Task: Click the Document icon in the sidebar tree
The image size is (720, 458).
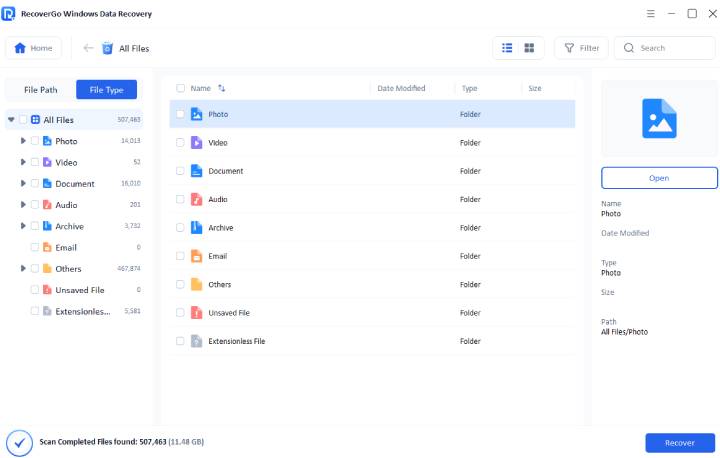Action: 47,183
